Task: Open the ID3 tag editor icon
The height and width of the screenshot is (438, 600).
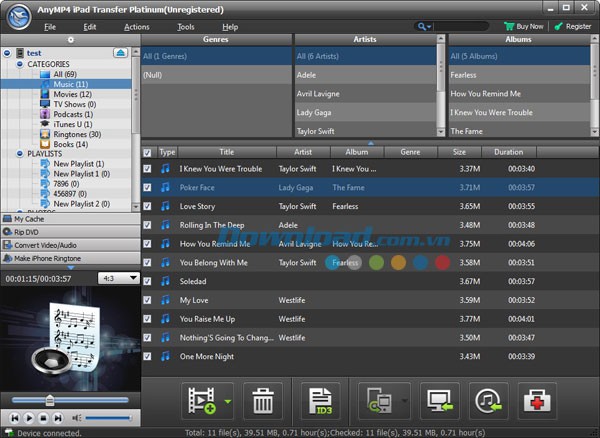Action: [320, 401]
